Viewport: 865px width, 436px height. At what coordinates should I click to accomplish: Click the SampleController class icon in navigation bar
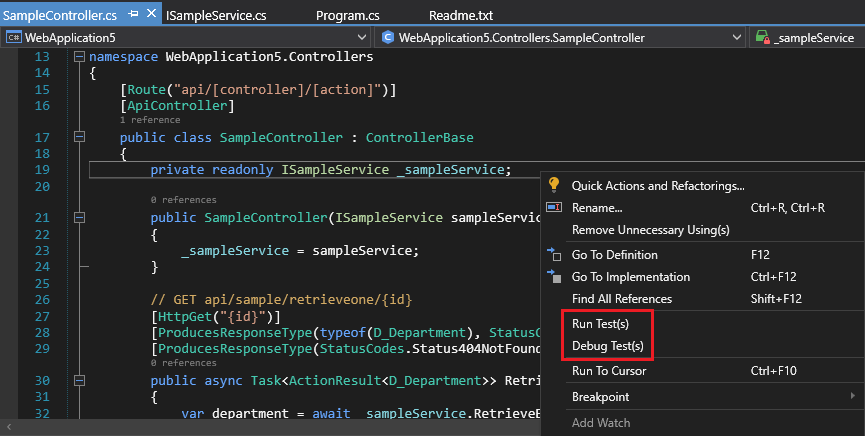[x=387, y=38]
